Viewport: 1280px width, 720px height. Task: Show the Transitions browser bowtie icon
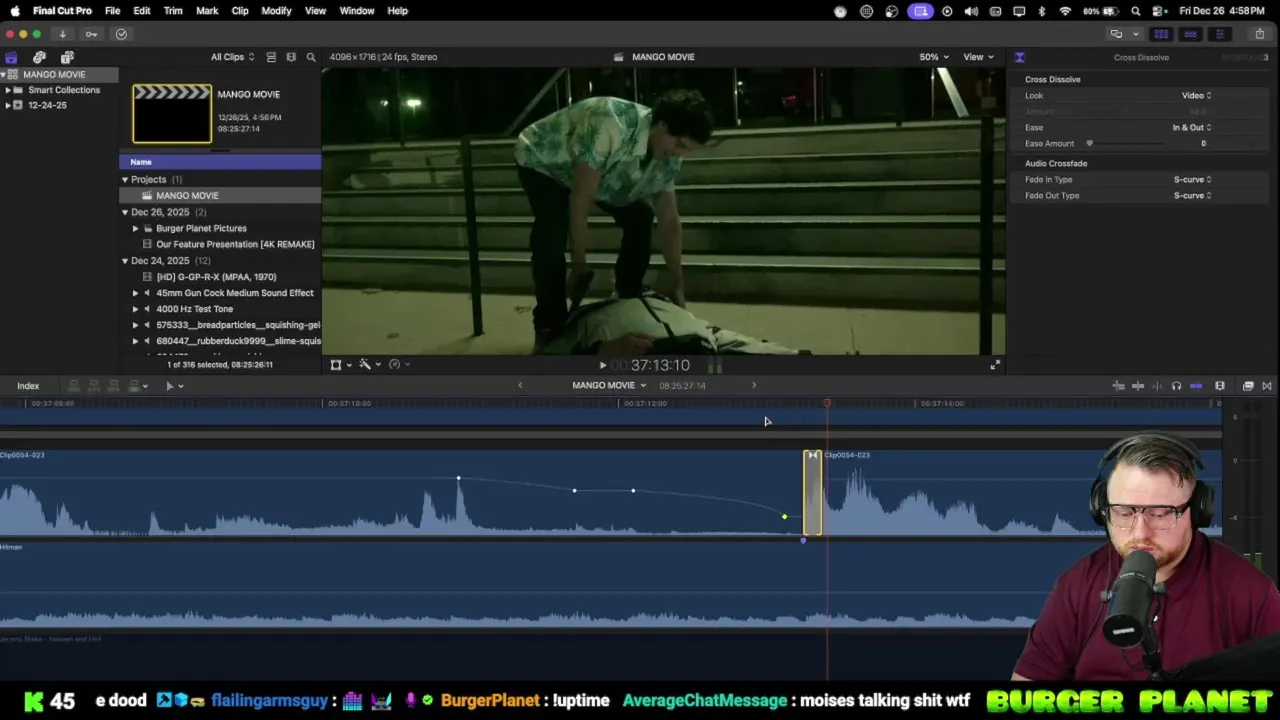tap(1267, 386)
